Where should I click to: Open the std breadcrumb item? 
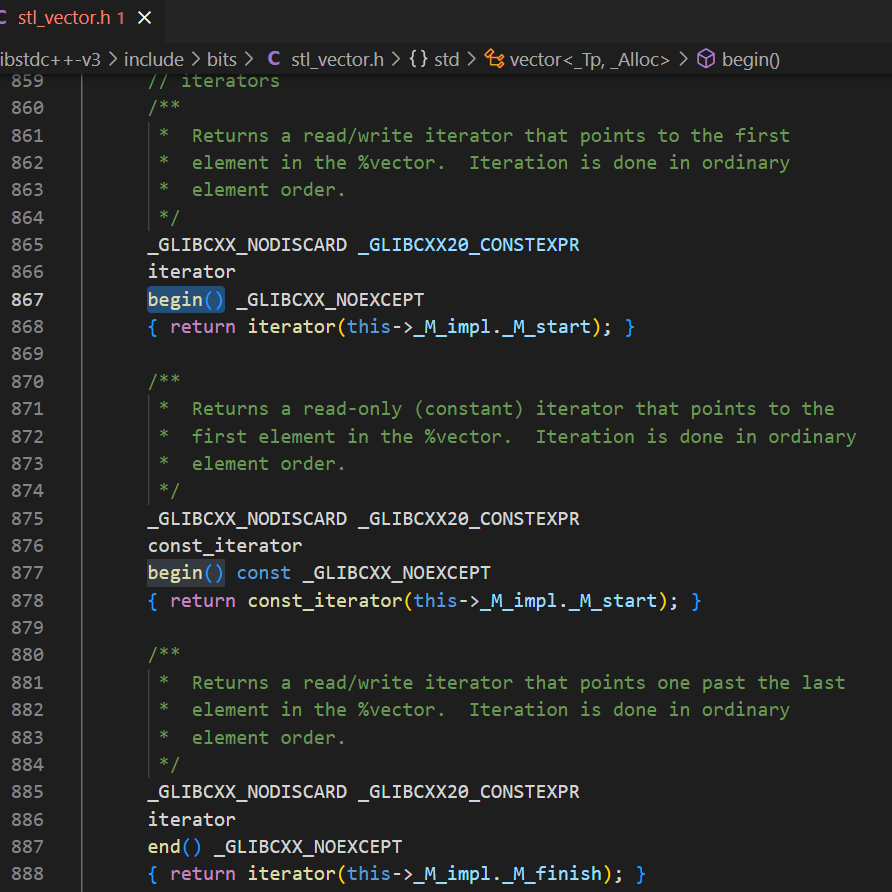point(447,59)
